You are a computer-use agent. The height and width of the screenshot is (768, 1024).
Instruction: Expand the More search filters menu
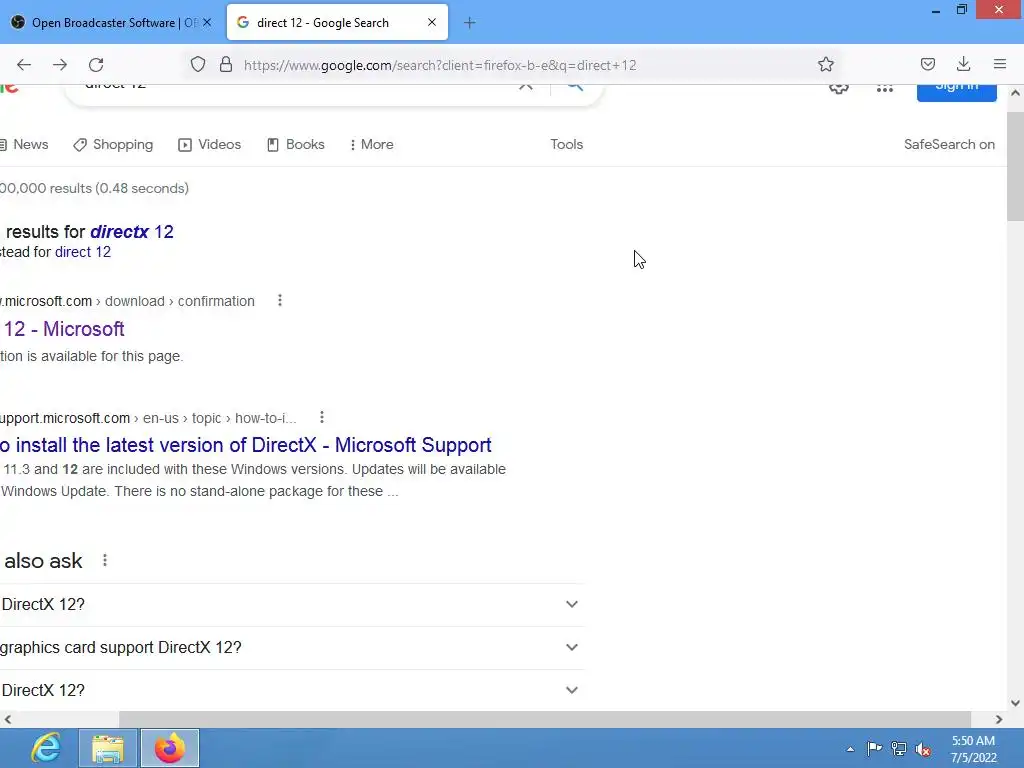372,144
